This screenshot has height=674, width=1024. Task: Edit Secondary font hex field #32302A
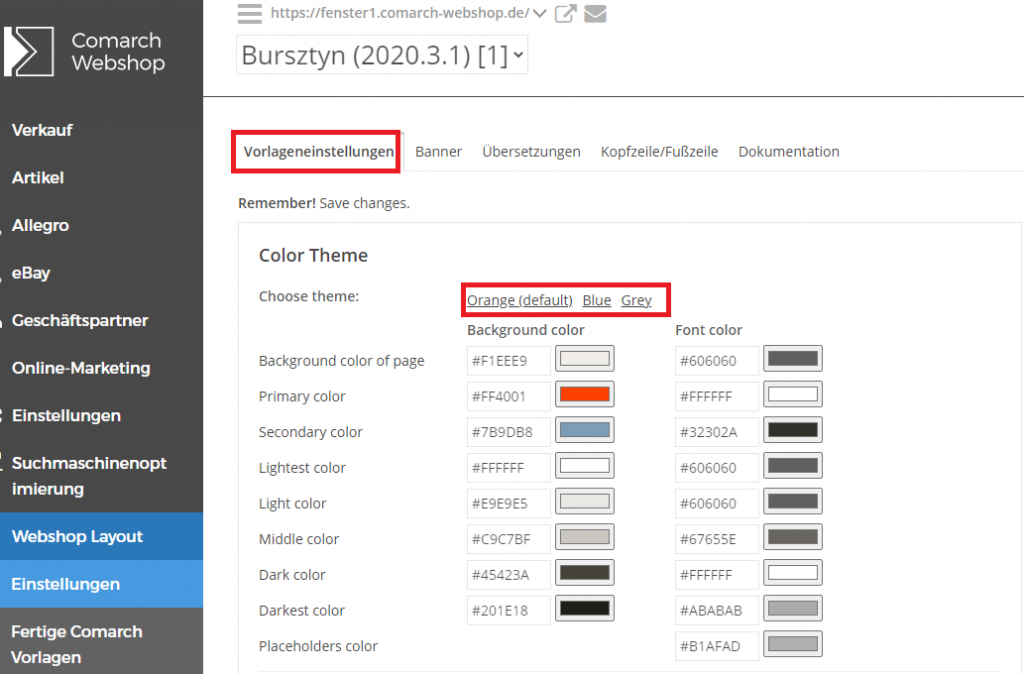point(717,432)
